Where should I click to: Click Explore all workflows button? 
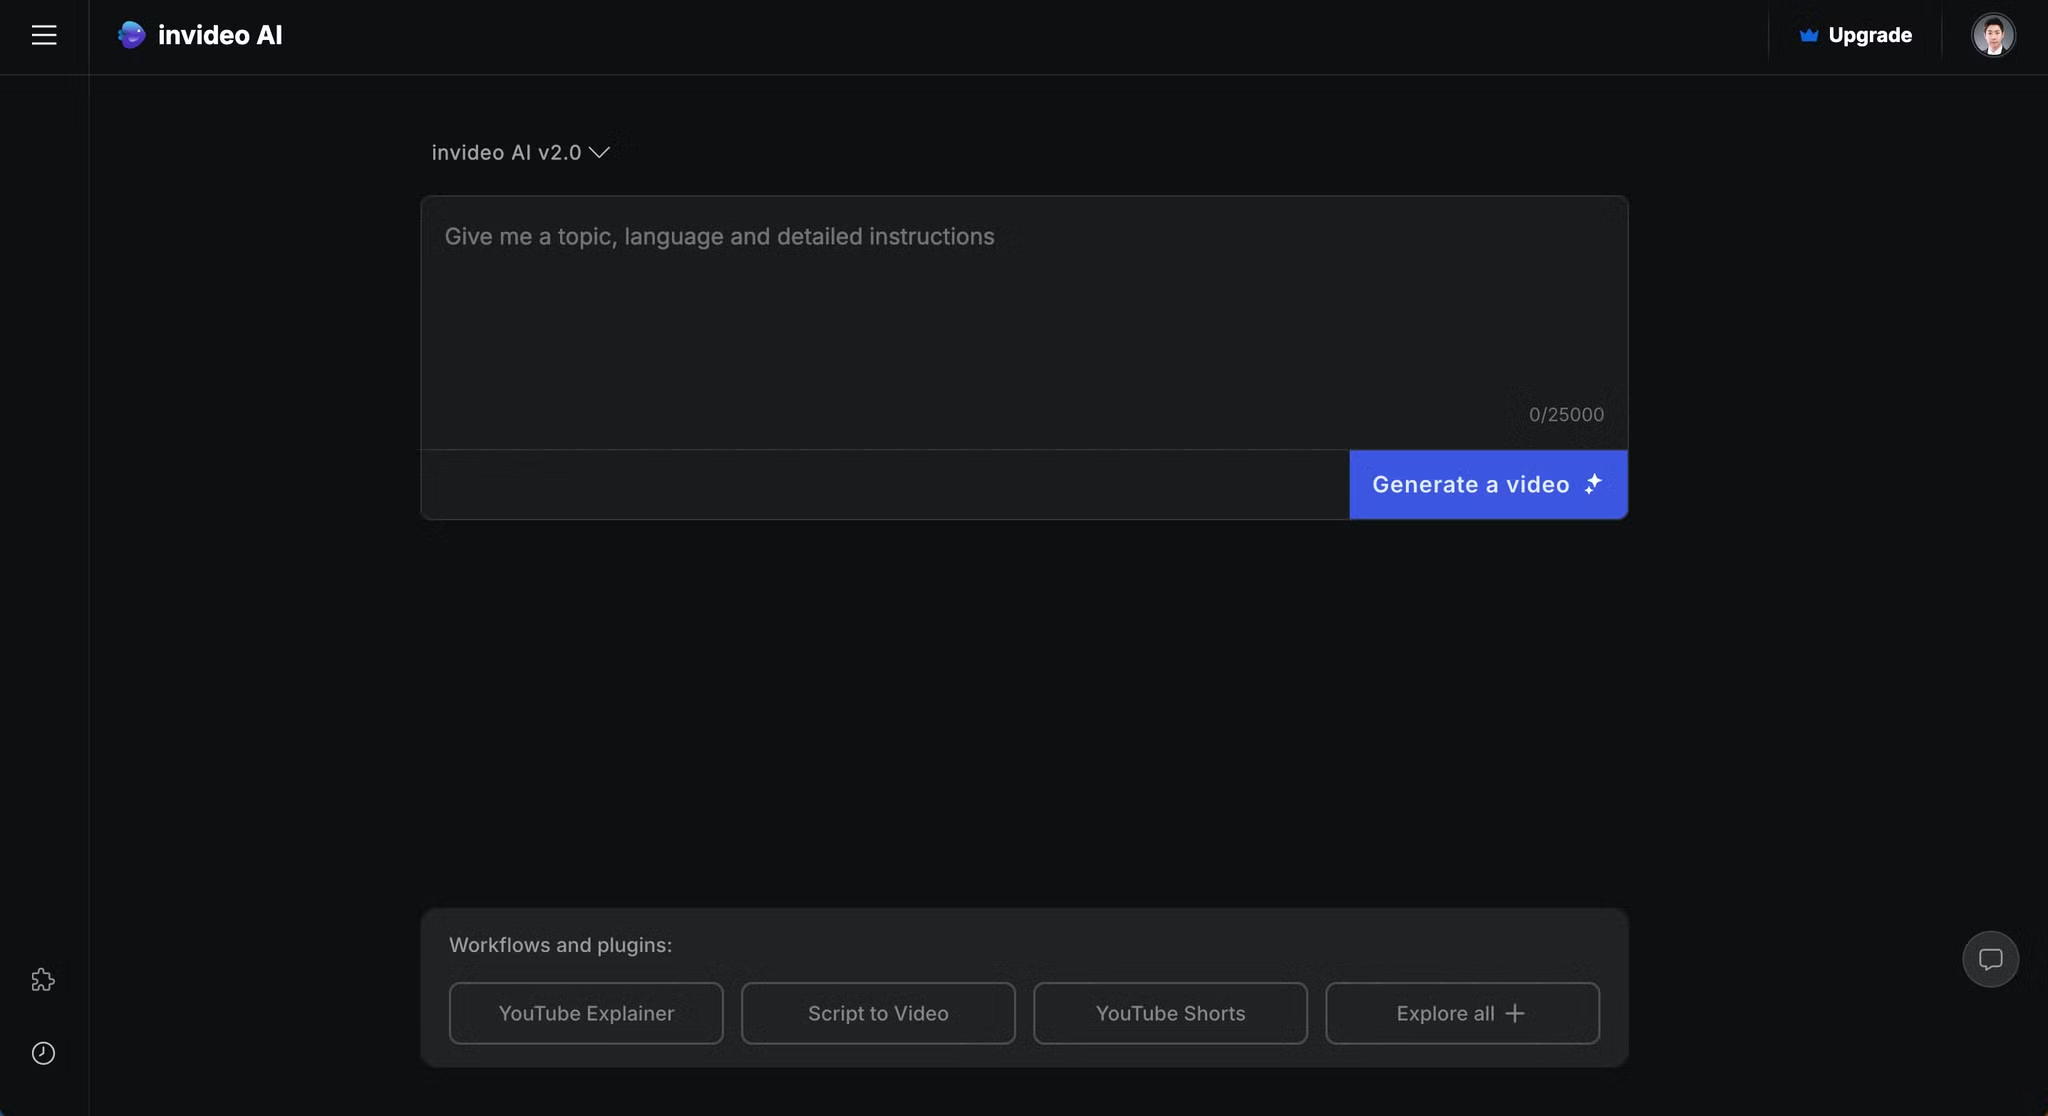click(x=1462, y=1013)
